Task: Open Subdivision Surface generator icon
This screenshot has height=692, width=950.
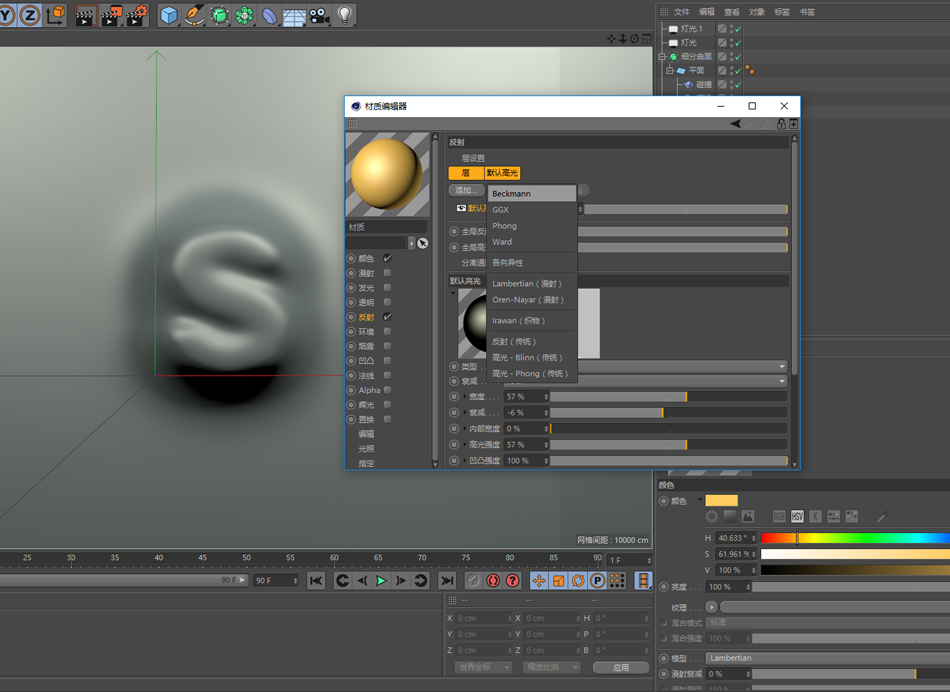Action: (219, 15)
